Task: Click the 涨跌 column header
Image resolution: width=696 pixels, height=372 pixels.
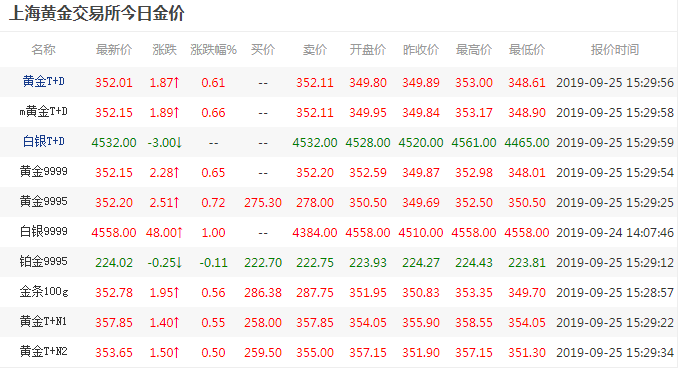Action: click(165, 50)
